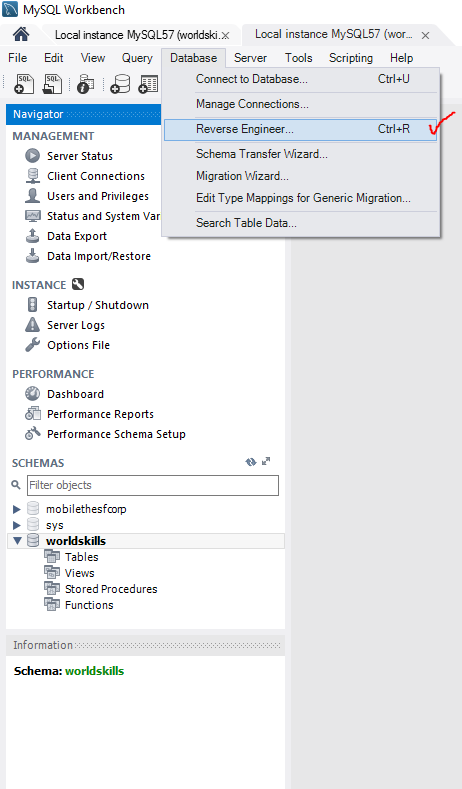Click the Filter objects search field
This screenshot has height=789, width=462.
pyautogui.click(x=152, y=485)
